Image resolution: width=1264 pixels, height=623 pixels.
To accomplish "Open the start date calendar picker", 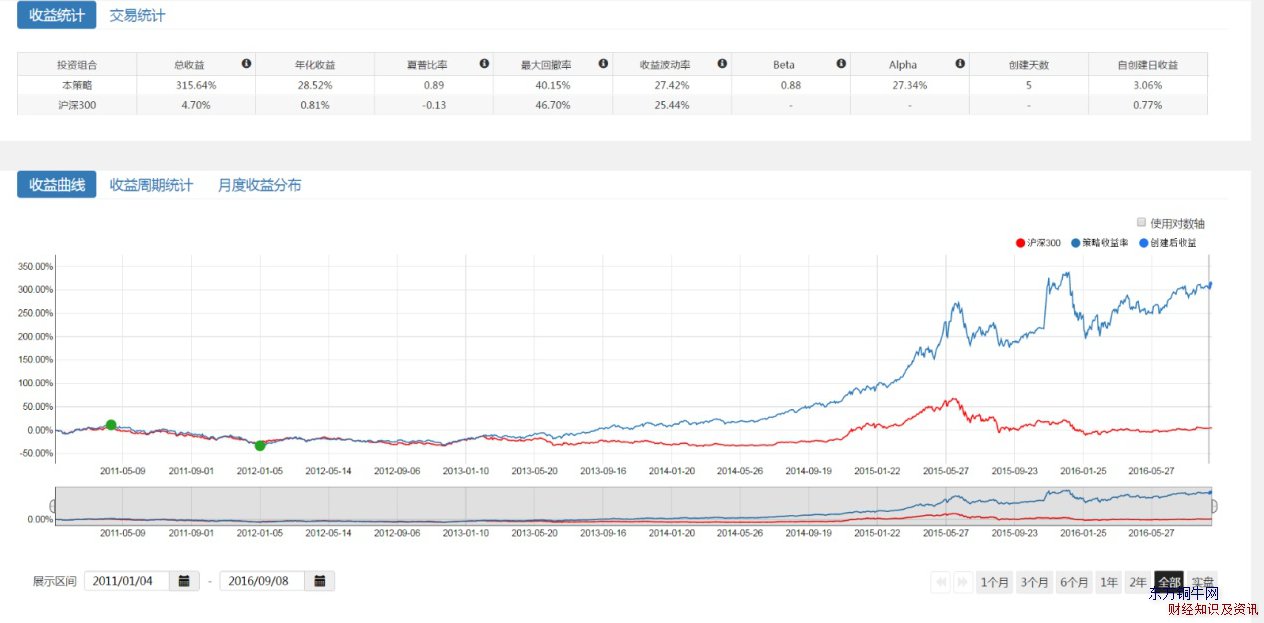I will [184, 581].
